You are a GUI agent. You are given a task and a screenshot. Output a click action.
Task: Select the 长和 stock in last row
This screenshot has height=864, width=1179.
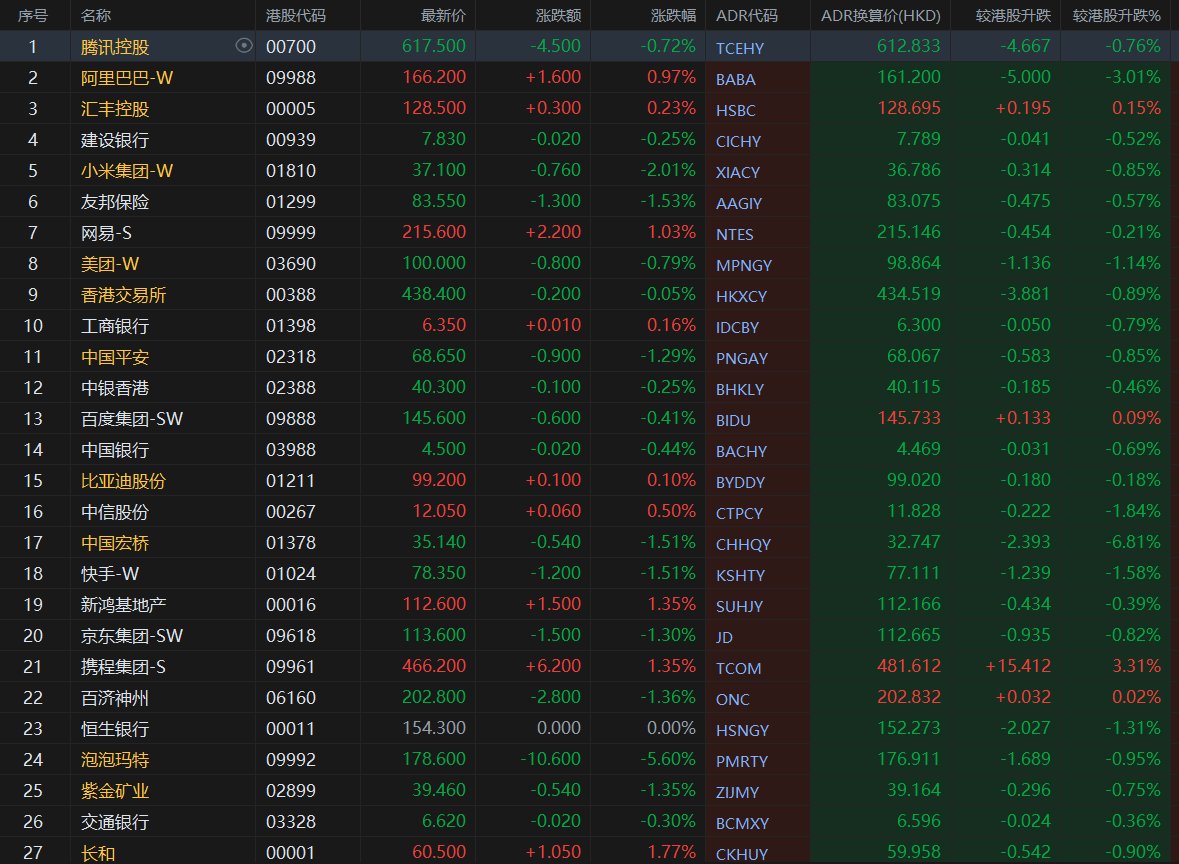tap(98, 853)
